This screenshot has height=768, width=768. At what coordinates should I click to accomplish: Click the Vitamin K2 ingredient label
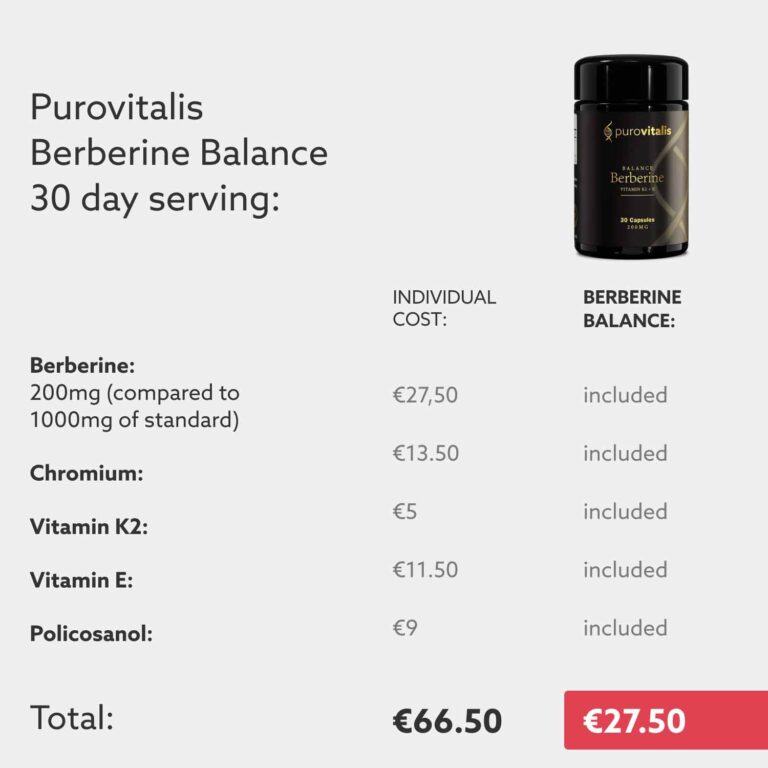tap(89, 527)
